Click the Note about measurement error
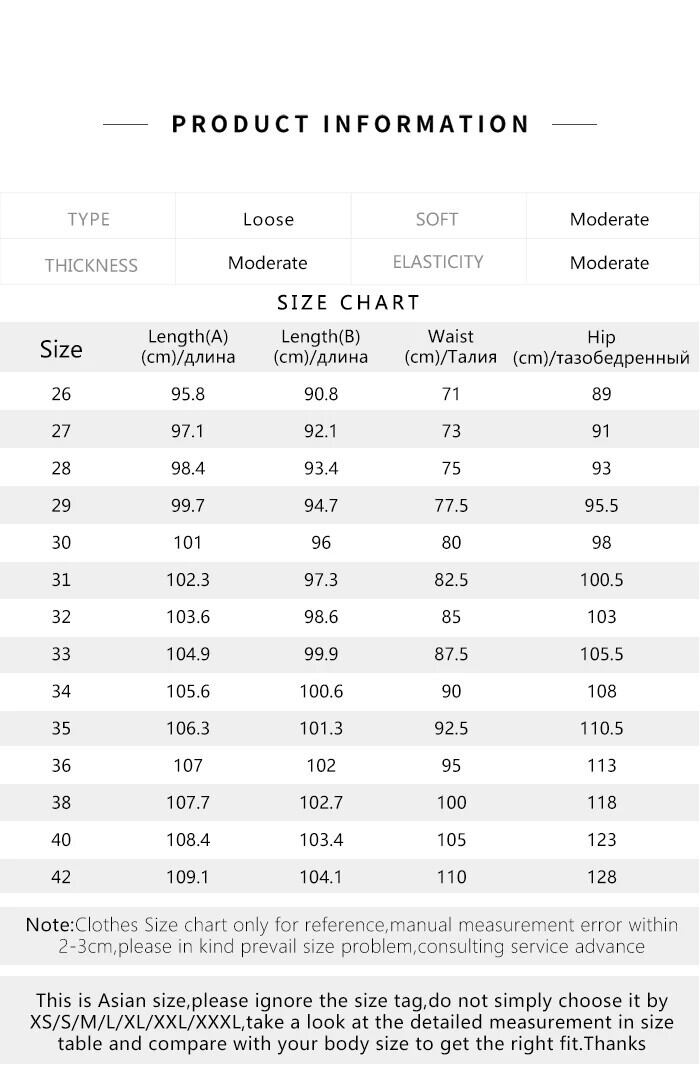This screenshot has height=1081, width=700. pyautogui.click(x=350, y=936)
